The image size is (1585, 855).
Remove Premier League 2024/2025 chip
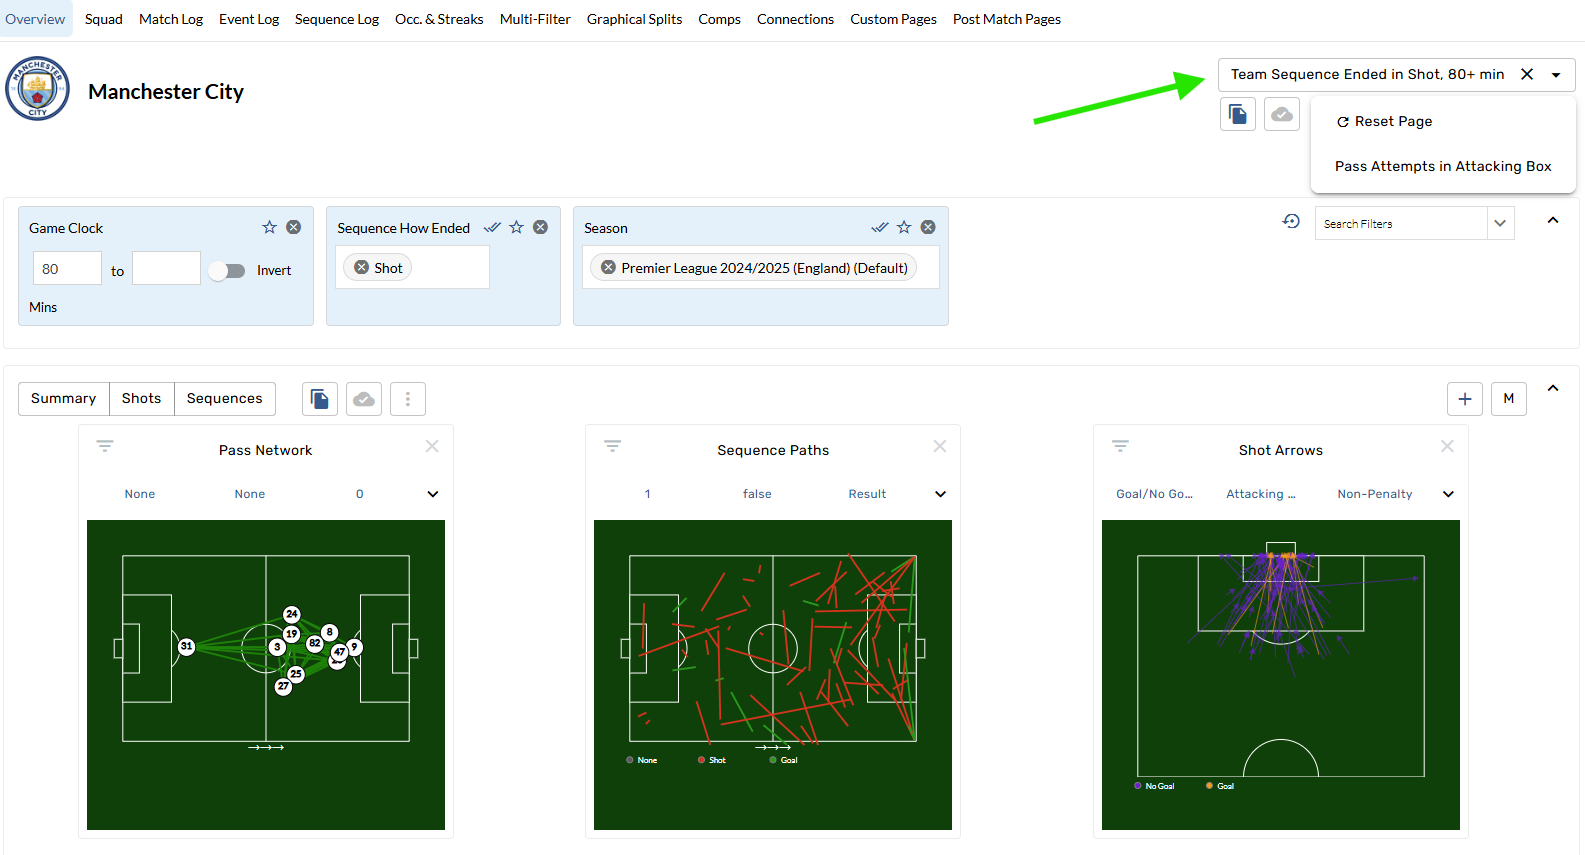coord(608,267)
